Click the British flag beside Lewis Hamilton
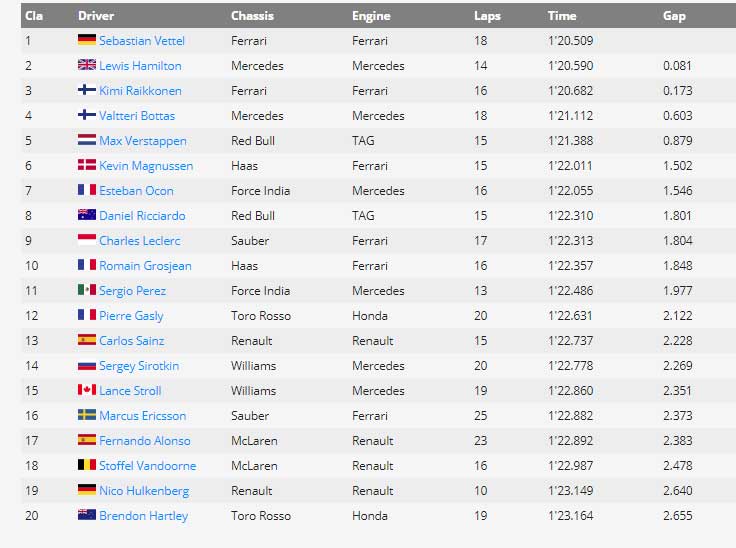 point(87,65)
